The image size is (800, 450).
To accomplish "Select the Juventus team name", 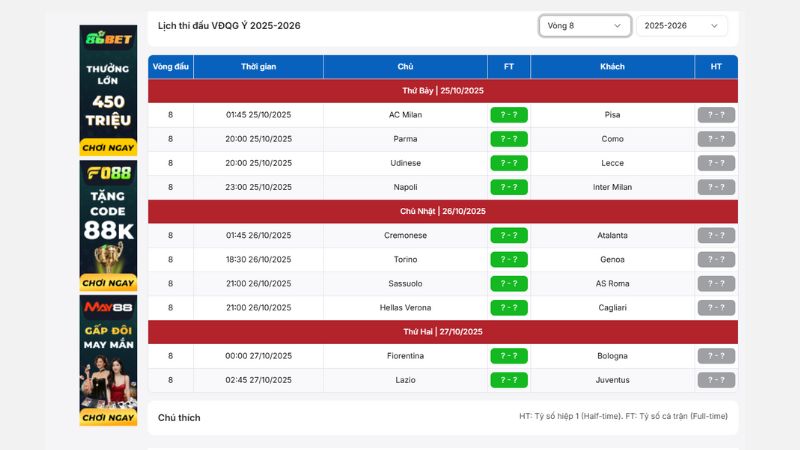I will (x=612, y=380).
